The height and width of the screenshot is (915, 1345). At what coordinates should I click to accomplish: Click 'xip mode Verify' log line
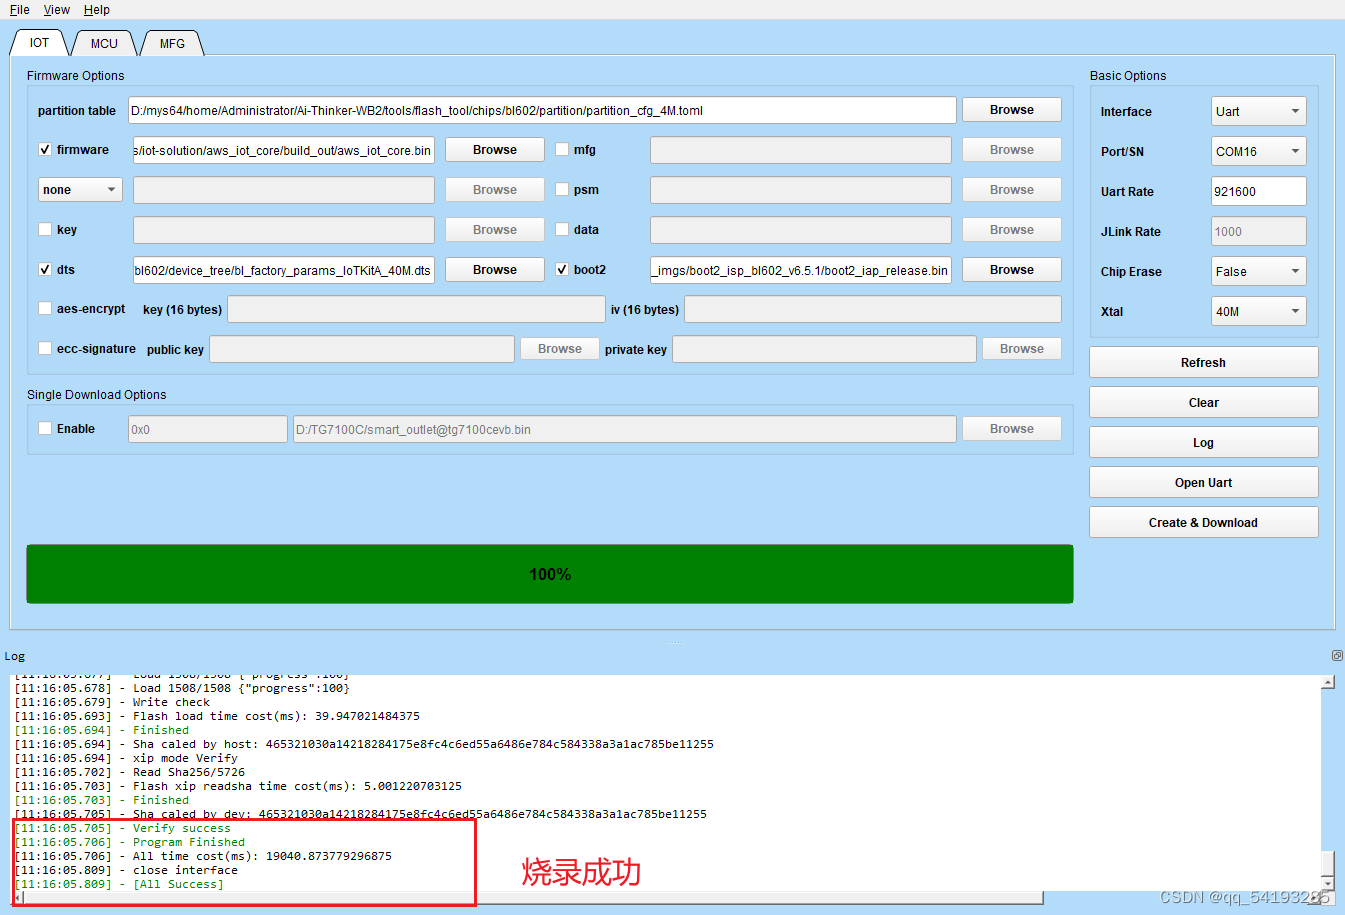click(126, 758)
